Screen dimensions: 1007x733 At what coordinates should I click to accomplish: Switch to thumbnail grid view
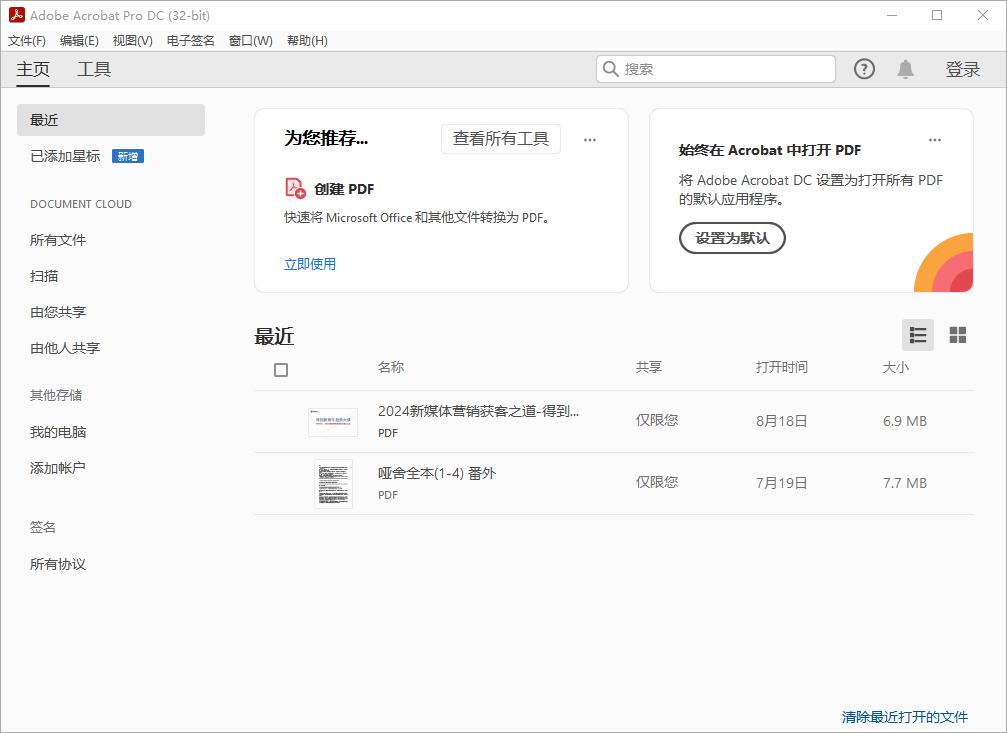pyautogui.click(x=957, y=335)
